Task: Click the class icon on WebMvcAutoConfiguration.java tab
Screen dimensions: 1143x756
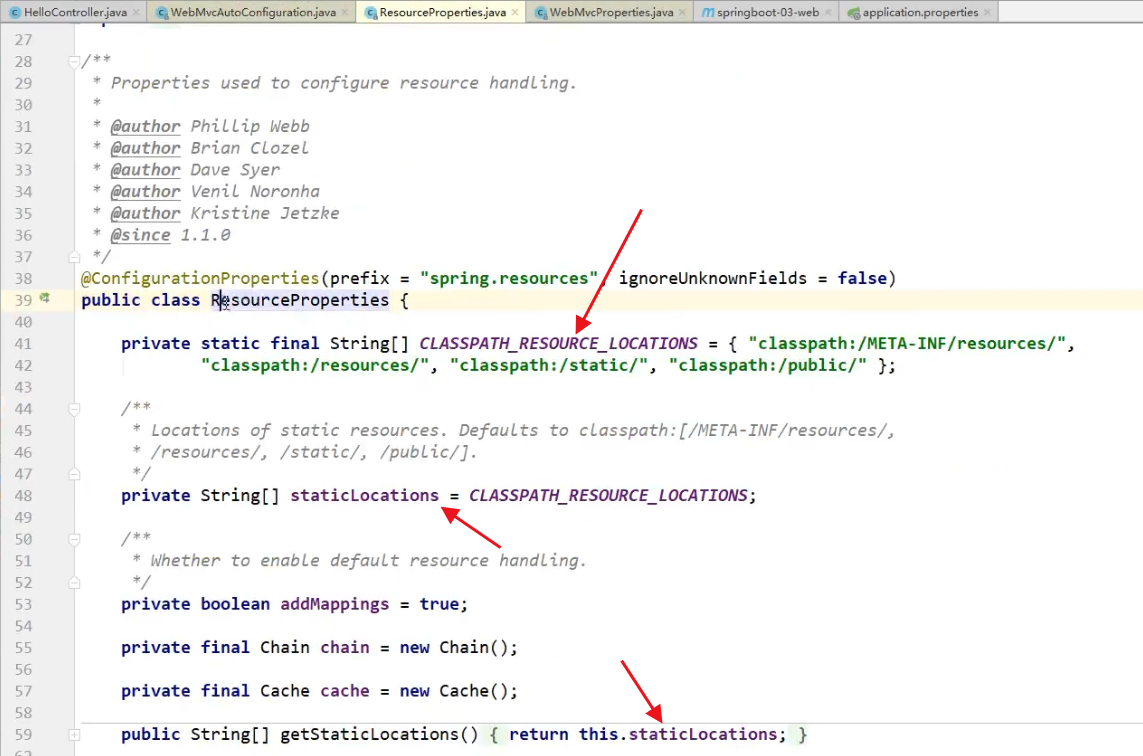Action: [x=162, y=12]
